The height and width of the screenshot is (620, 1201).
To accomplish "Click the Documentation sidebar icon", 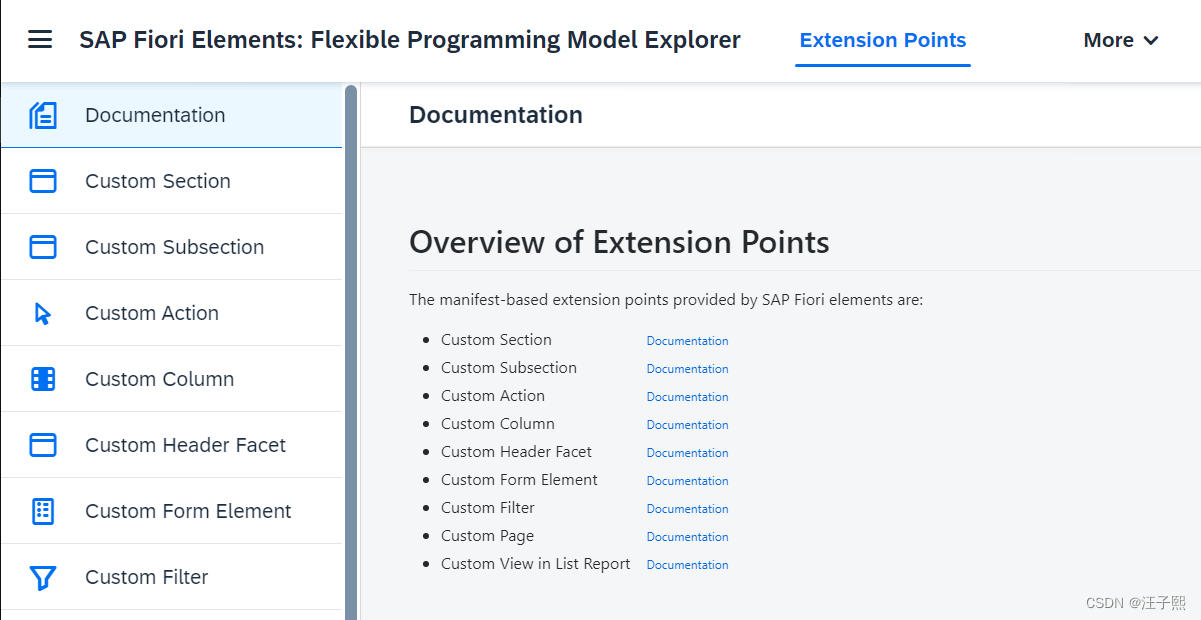I will tap(43, 115).
